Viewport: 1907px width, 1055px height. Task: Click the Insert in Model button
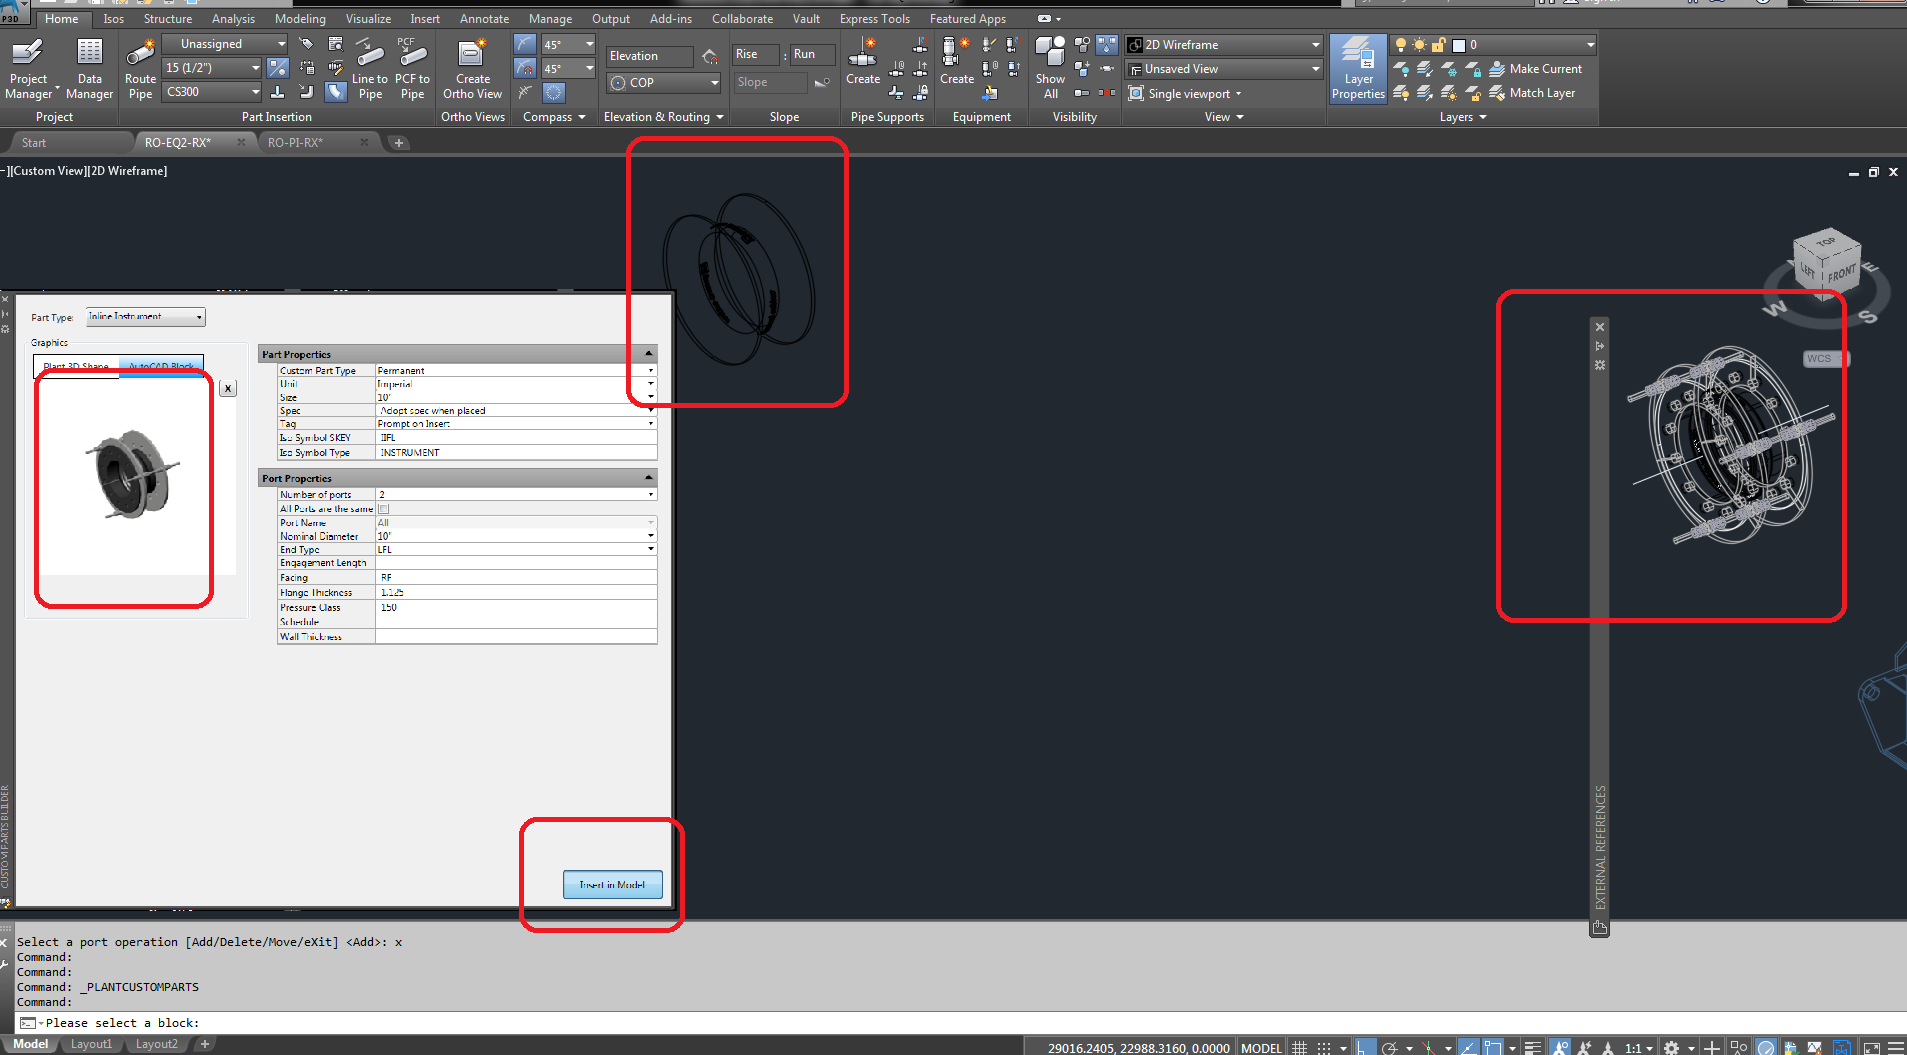click(x=611, y=884)
